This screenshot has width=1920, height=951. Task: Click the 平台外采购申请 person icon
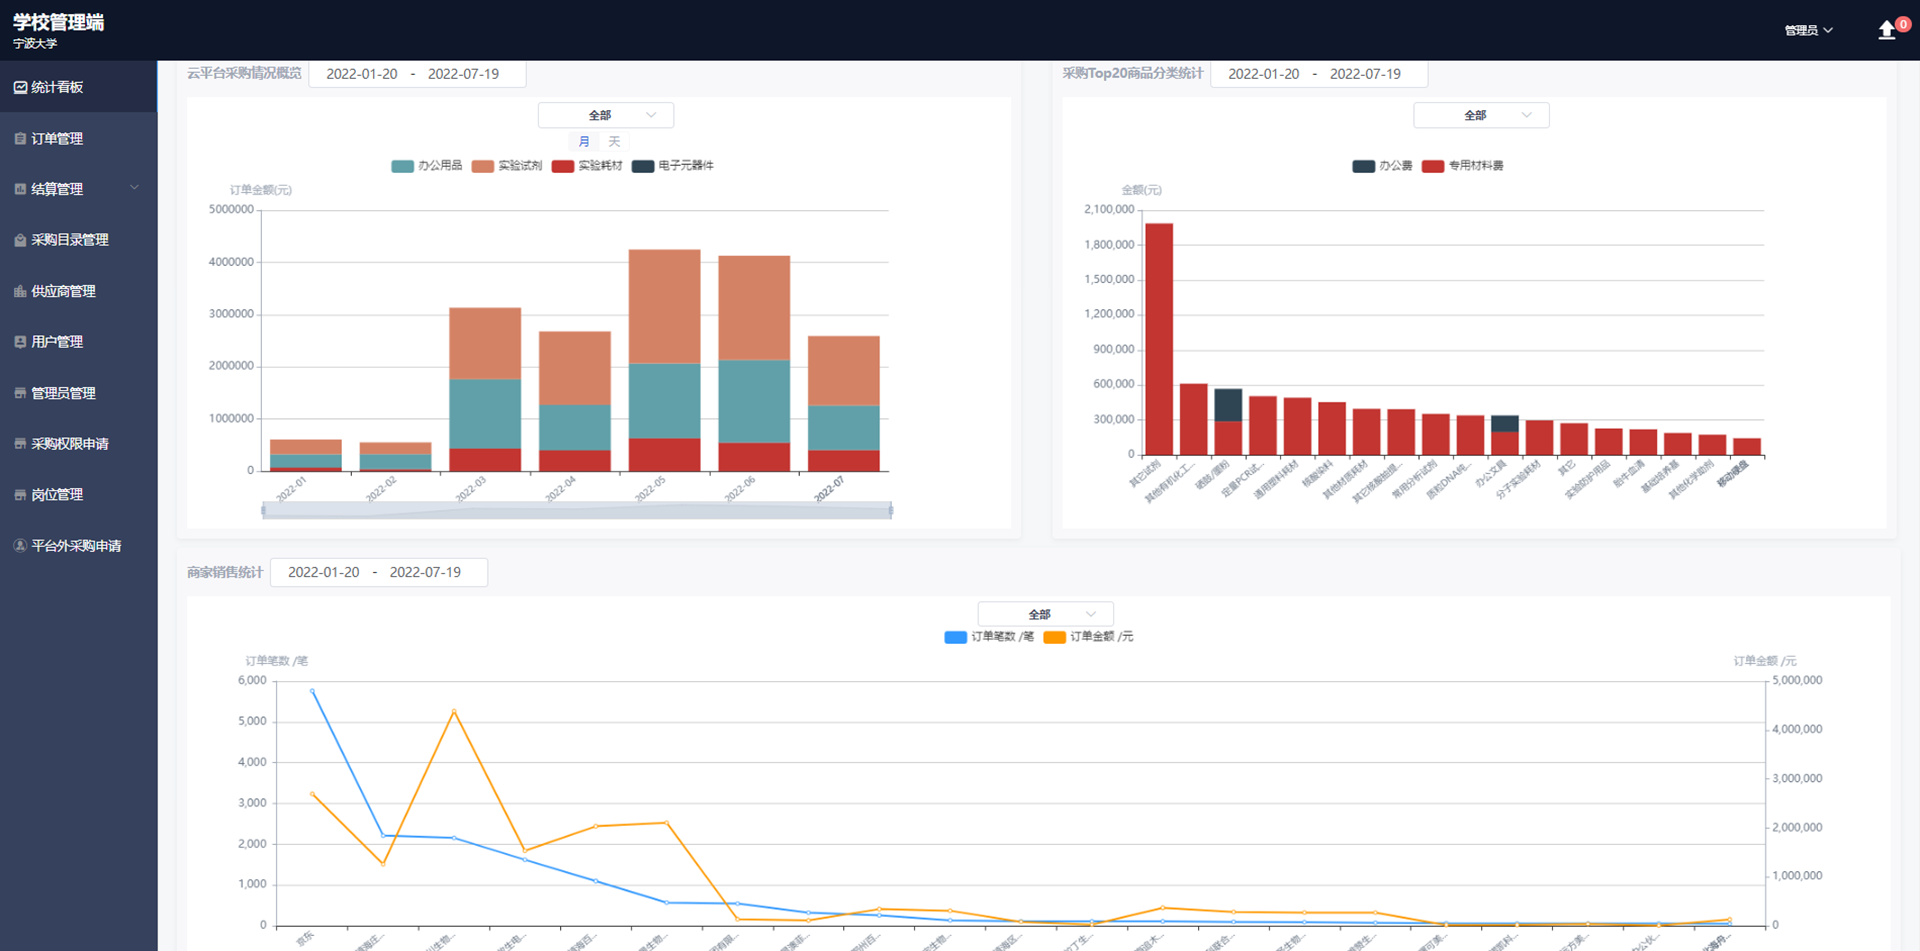tap(20, 546)
